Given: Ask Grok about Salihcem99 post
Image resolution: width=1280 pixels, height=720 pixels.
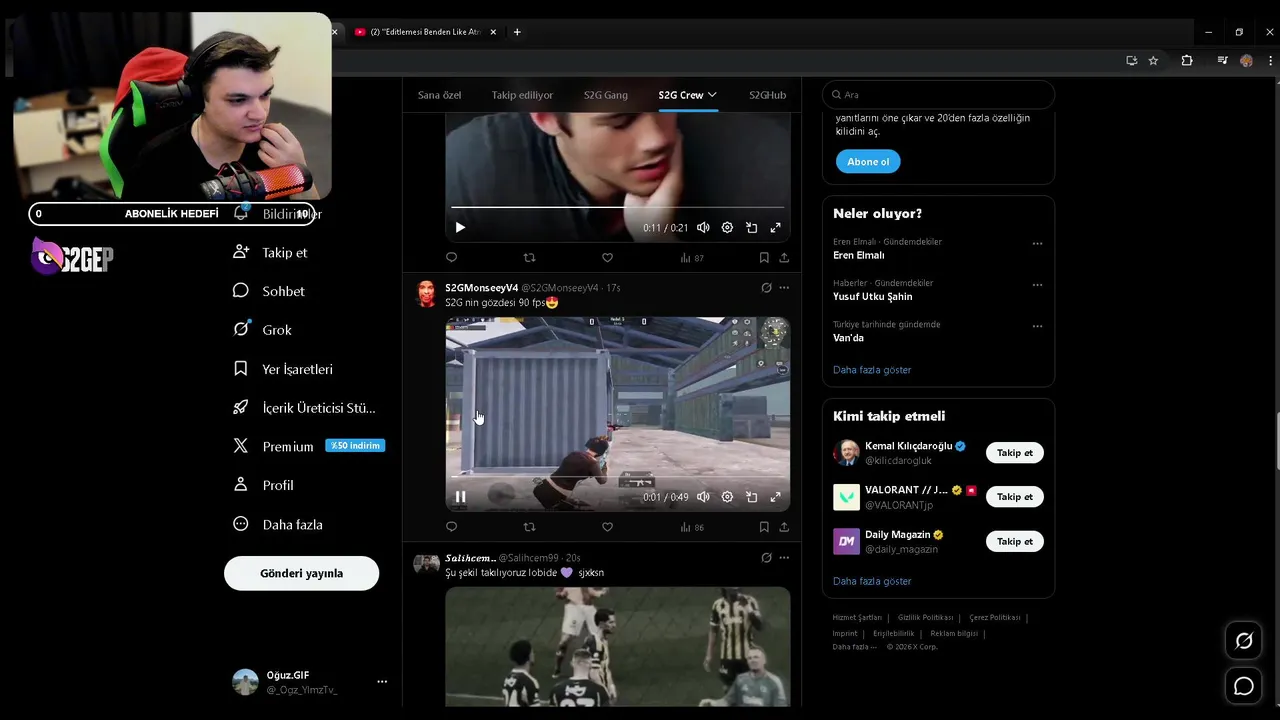Looking at the screenshot, I should (766, 558).
